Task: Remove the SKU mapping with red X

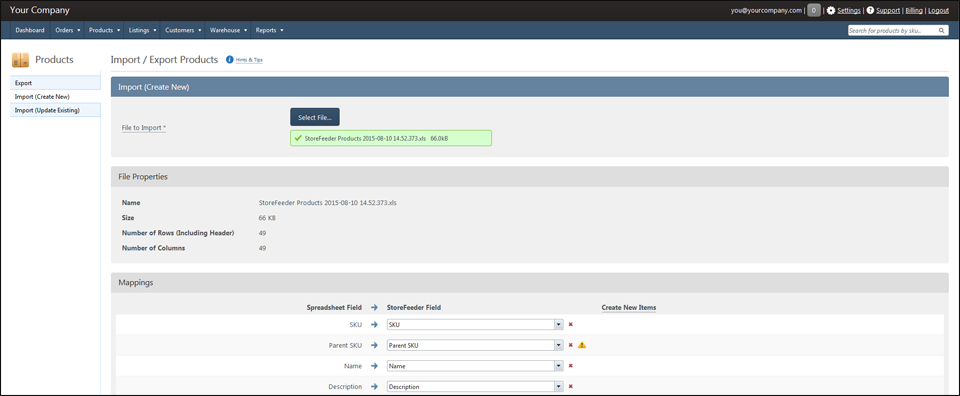Action: coord(571,324)
